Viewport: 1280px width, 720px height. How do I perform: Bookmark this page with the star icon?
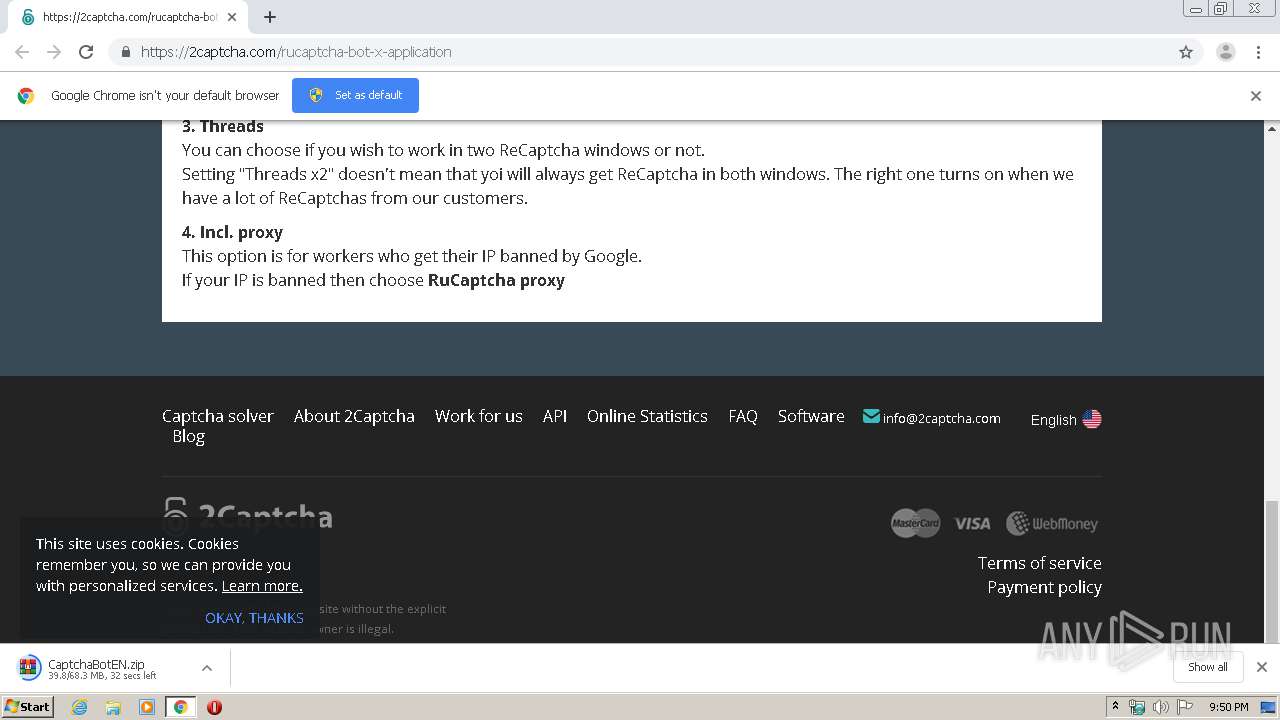coord(1186,52)
